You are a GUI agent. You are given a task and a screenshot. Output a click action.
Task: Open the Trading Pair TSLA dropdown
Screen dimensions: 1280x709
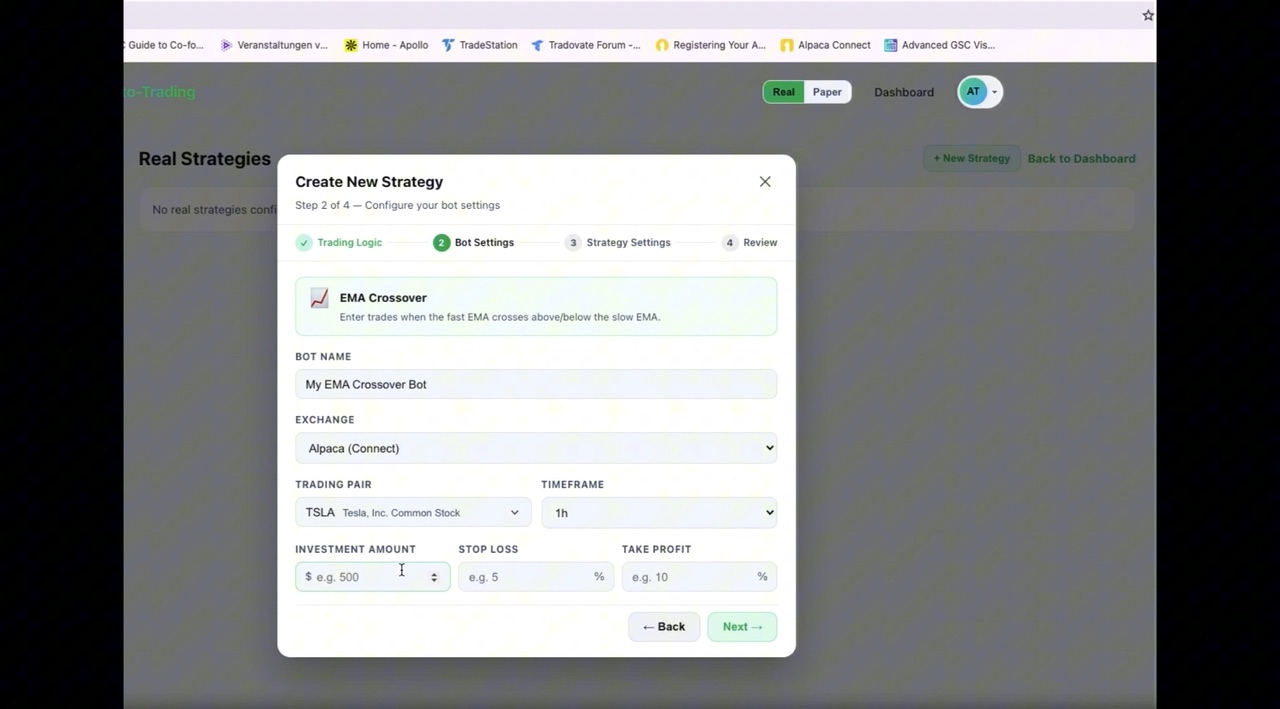[413, 513]
